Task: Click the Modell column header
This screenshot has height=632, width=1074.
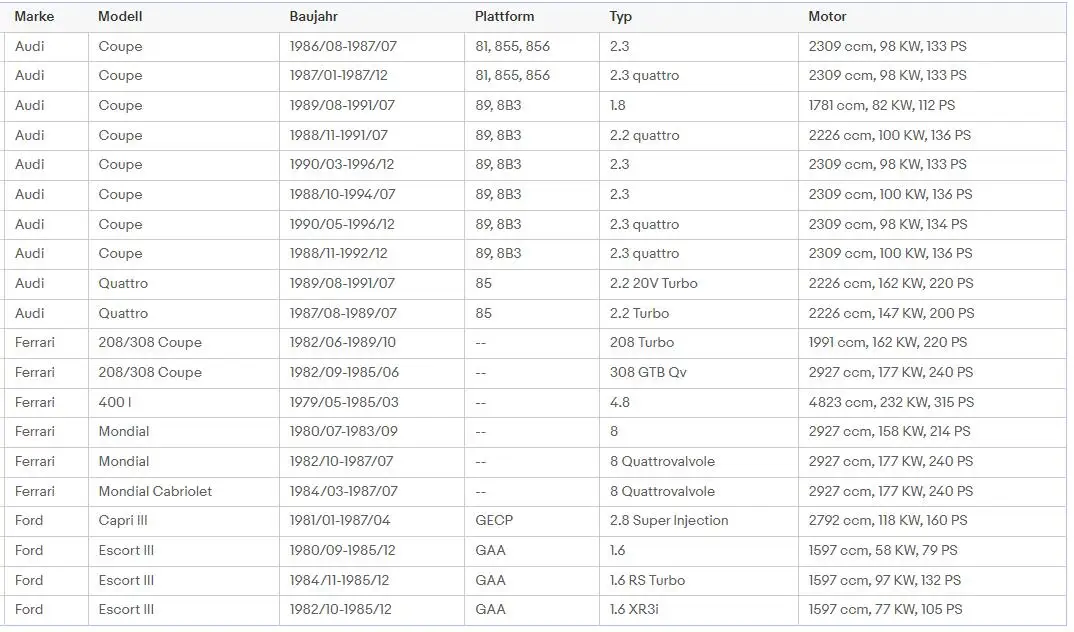Action: 120,17
